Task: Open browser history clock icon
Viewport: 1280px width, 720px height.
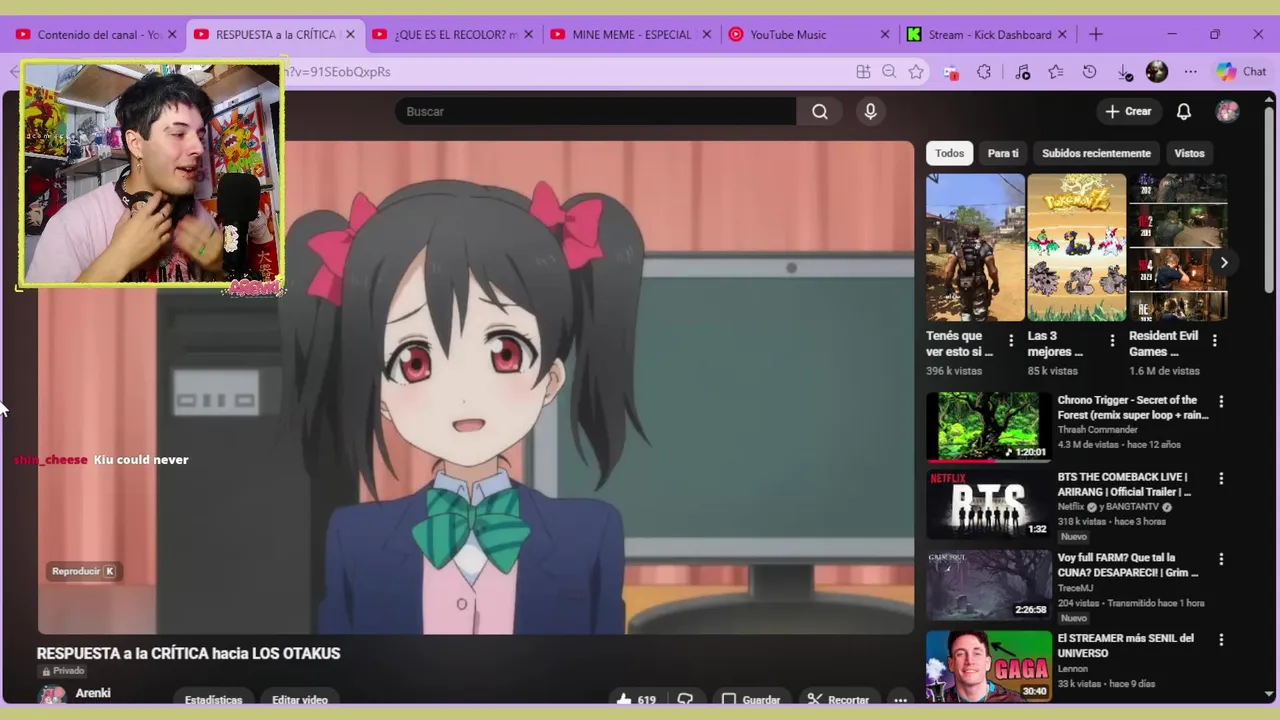Action: click(x=1090, y=72)
